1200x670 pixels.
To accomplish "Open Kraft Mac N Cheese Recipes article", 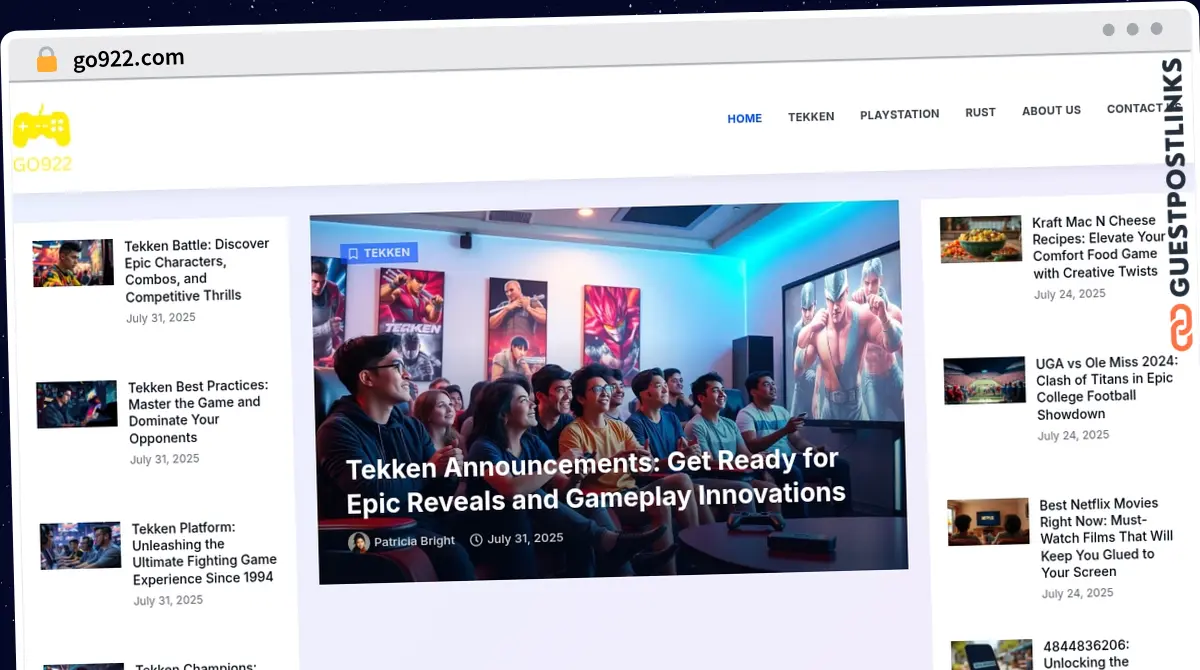I will (x=1098, y=246).
